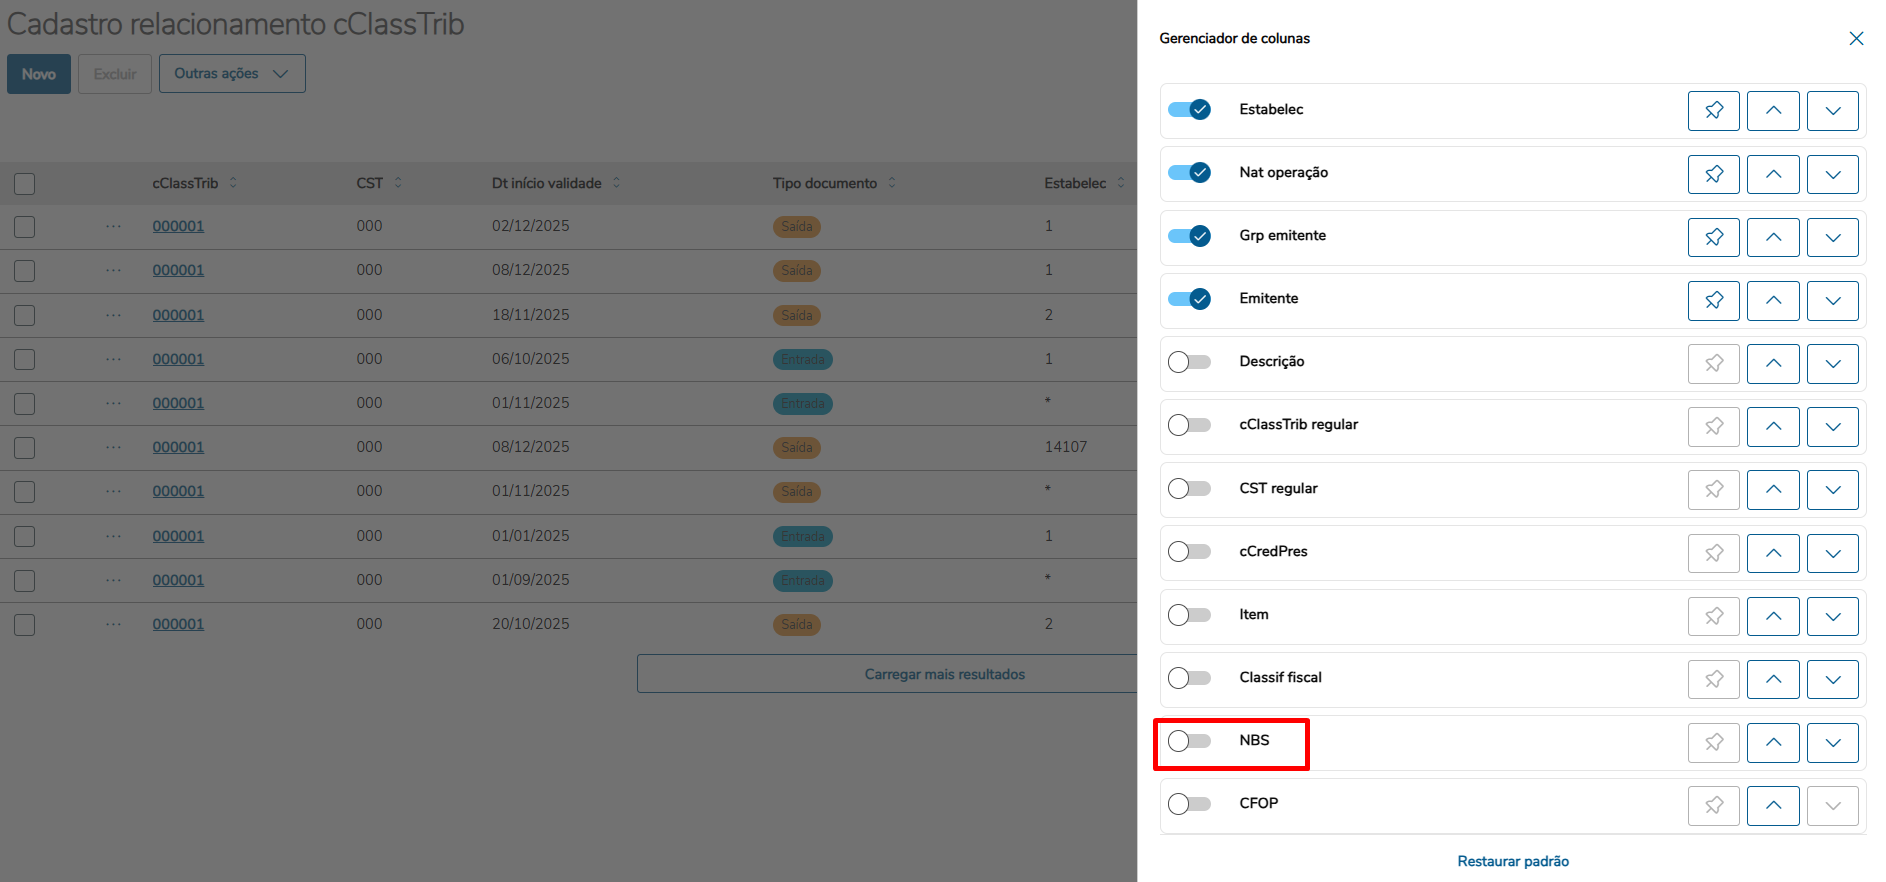Move Grp emitente column up

pyautogui.click(x=1772, y=237)
